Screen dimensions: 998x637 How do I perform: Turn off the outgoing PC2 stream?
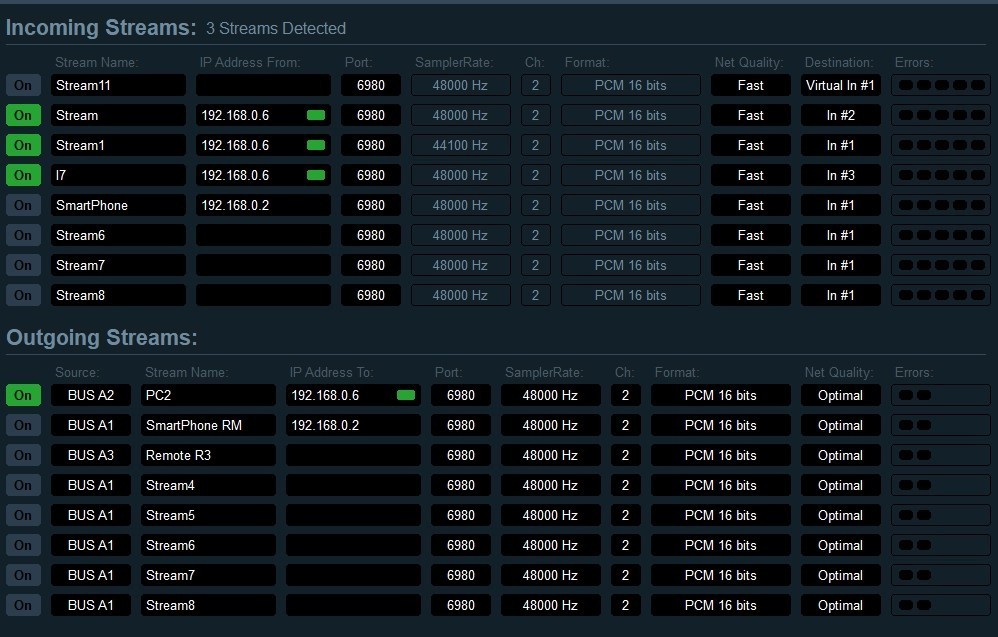click(x=23, y=395)
